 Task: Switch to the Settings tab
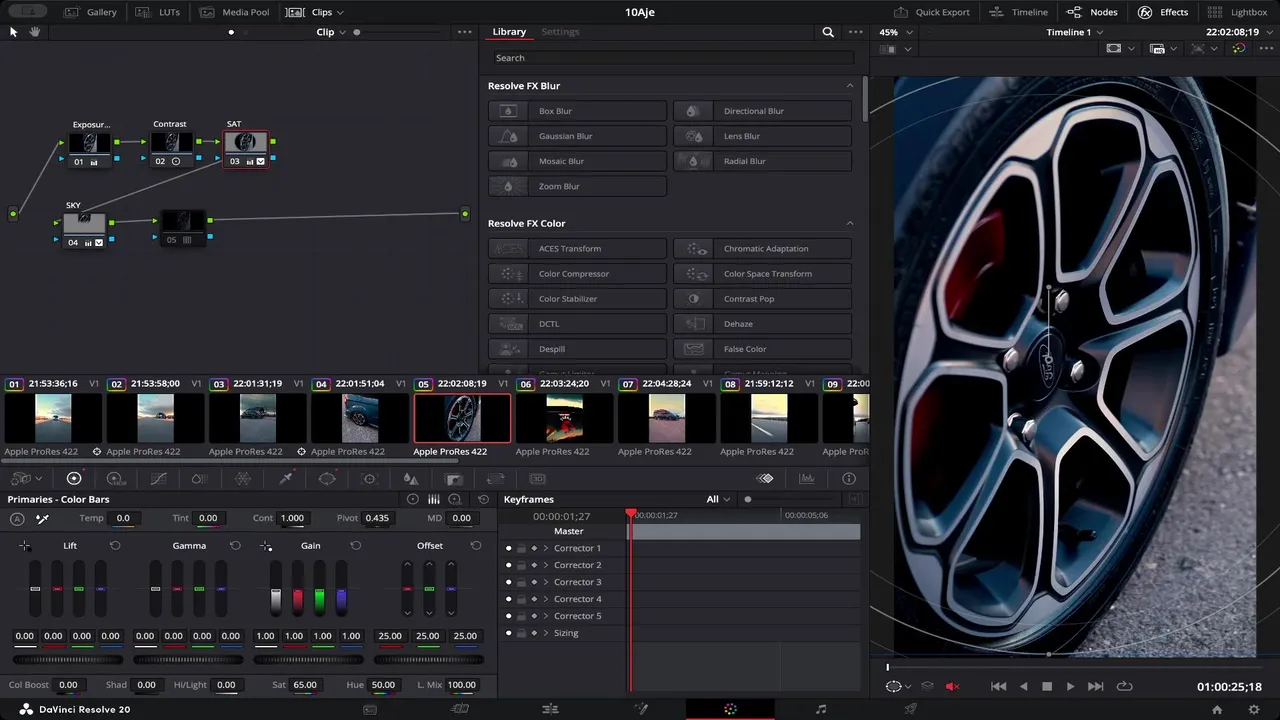tap(560, 32)
